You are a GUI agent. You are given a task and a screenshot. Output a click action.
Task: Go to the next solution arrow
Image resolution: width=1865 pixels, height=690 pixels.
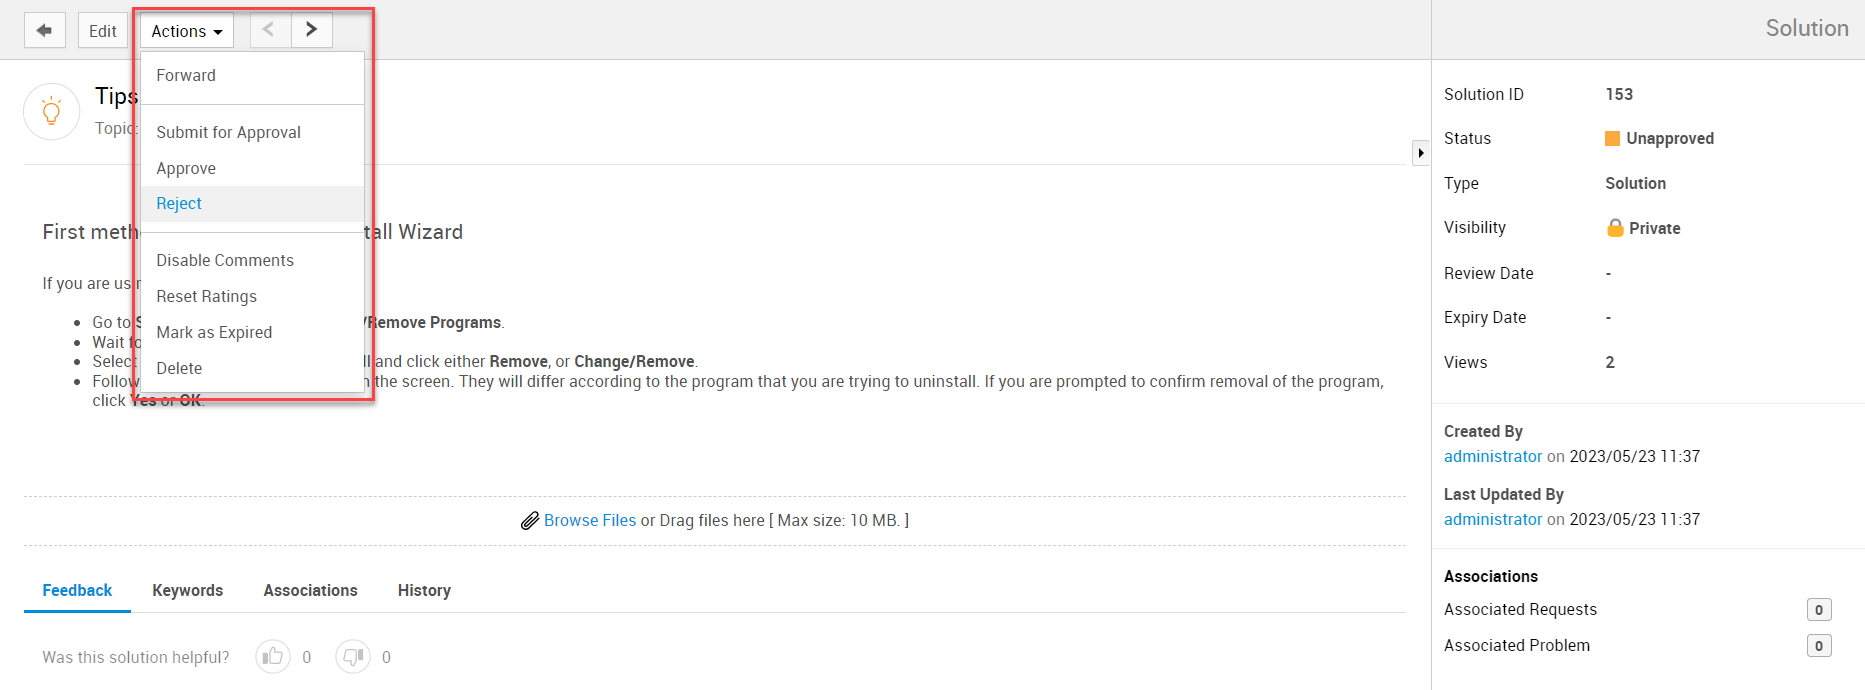(312, 30)
